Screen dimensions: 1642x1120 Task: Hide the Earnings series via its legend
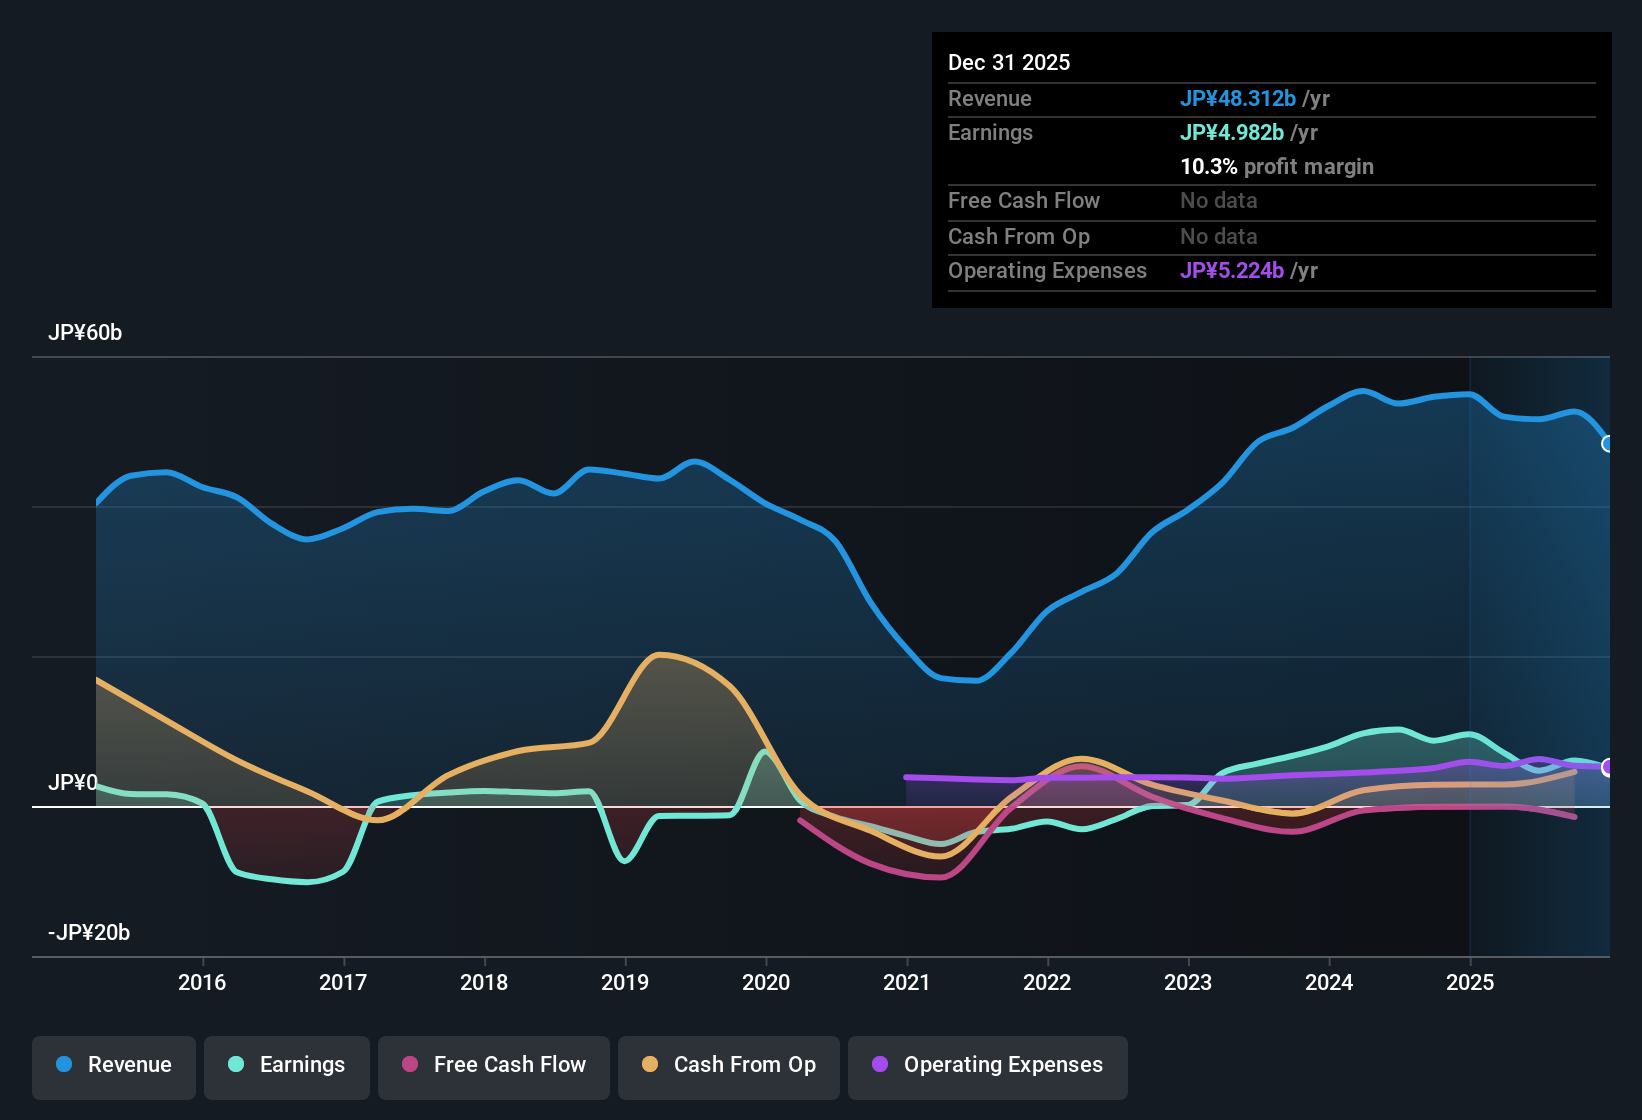tap(286, 1065)
